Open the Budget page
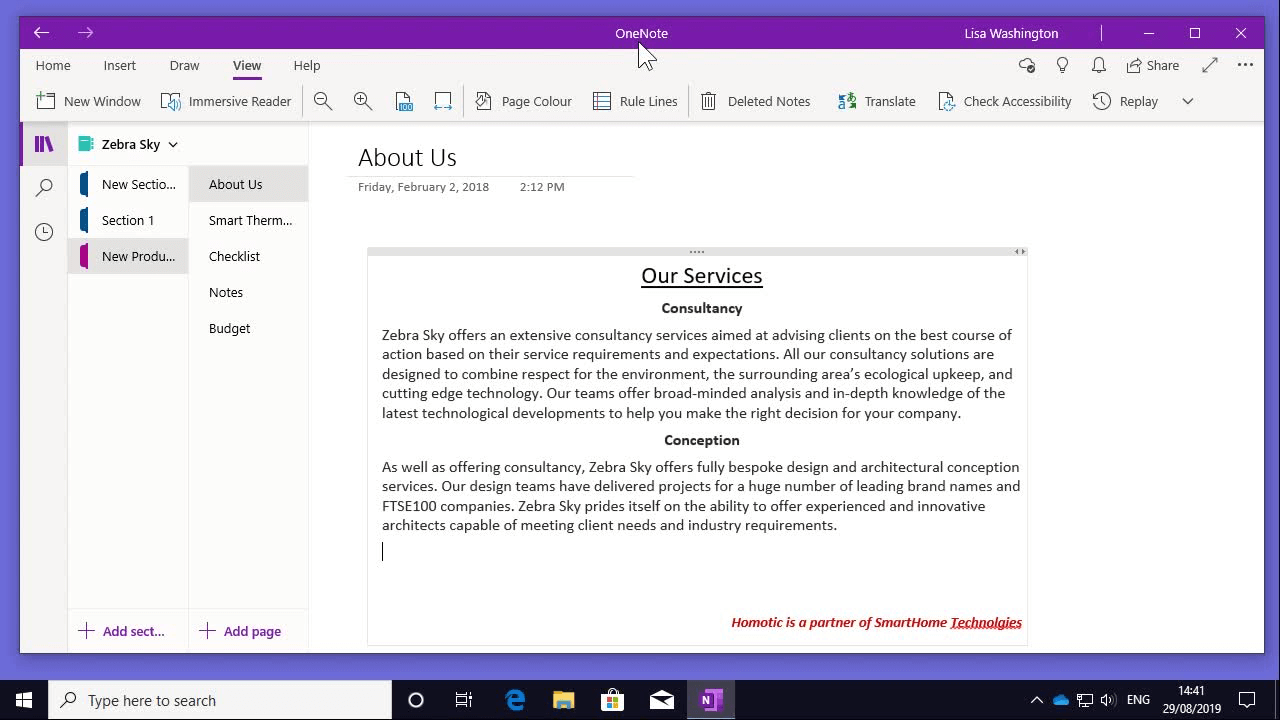This screenshot has width=1280, height=720. (229, 328)
